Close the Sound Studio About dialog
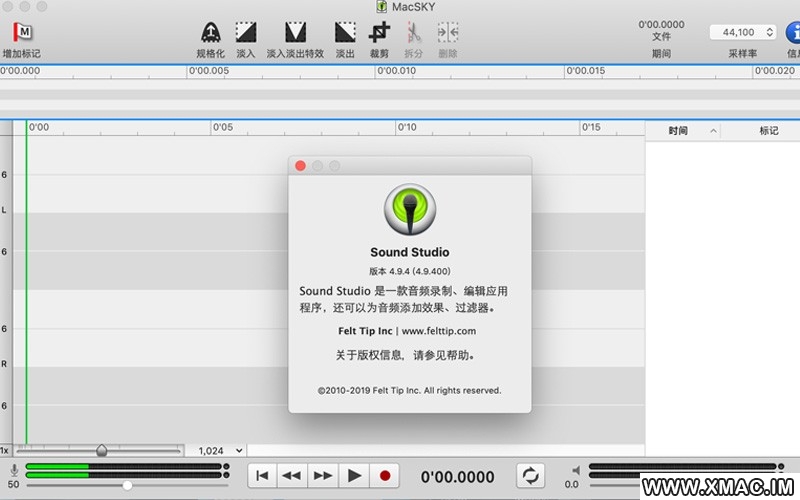The width and height of the screenshot is (800, 500). tap(300, 166)
